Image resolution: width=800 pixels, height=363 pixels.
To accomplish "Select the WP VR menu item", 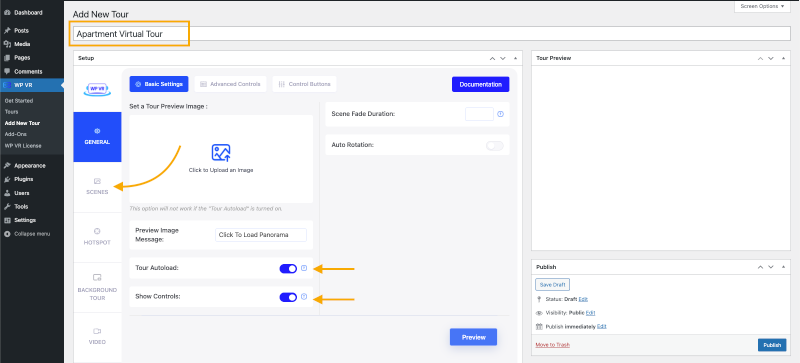I will click(32, 85).
